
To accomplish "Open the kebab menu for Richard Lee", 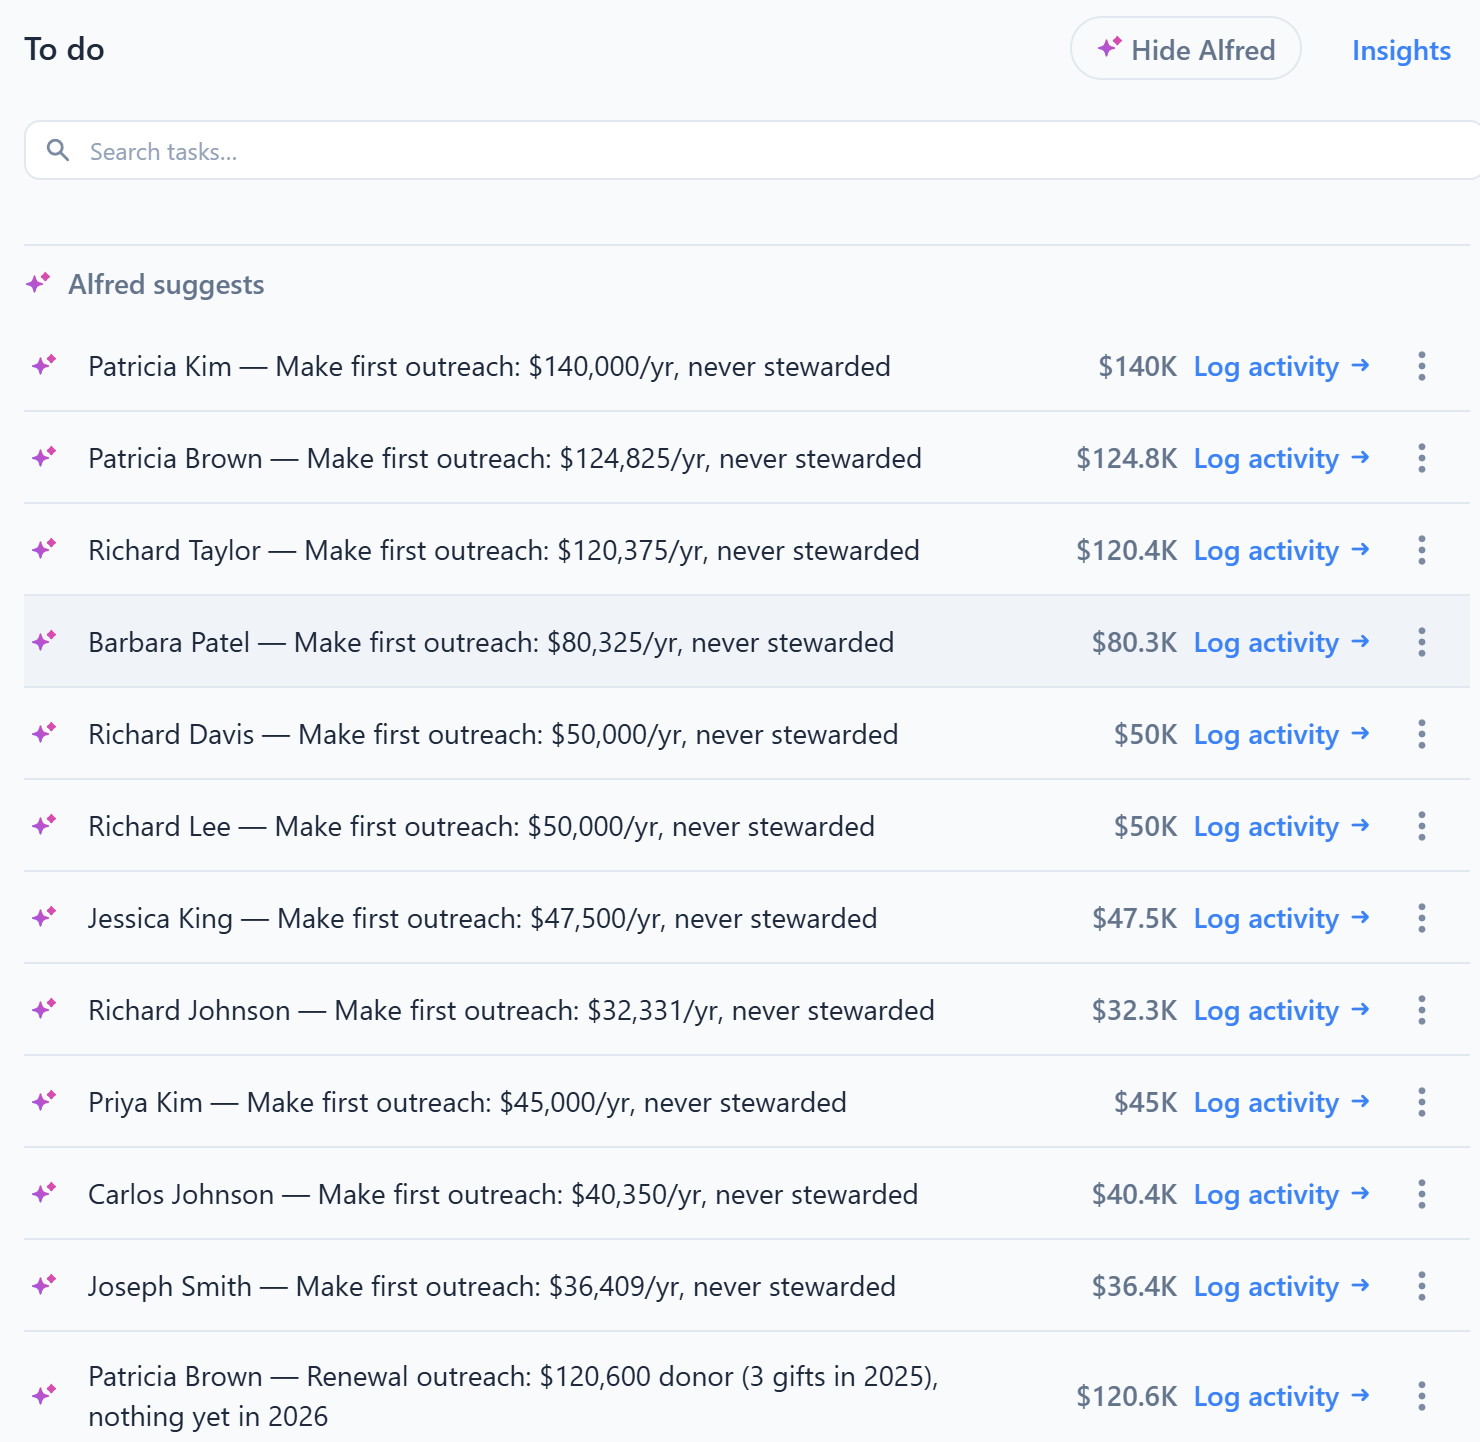I will (x=1421, y=826).
